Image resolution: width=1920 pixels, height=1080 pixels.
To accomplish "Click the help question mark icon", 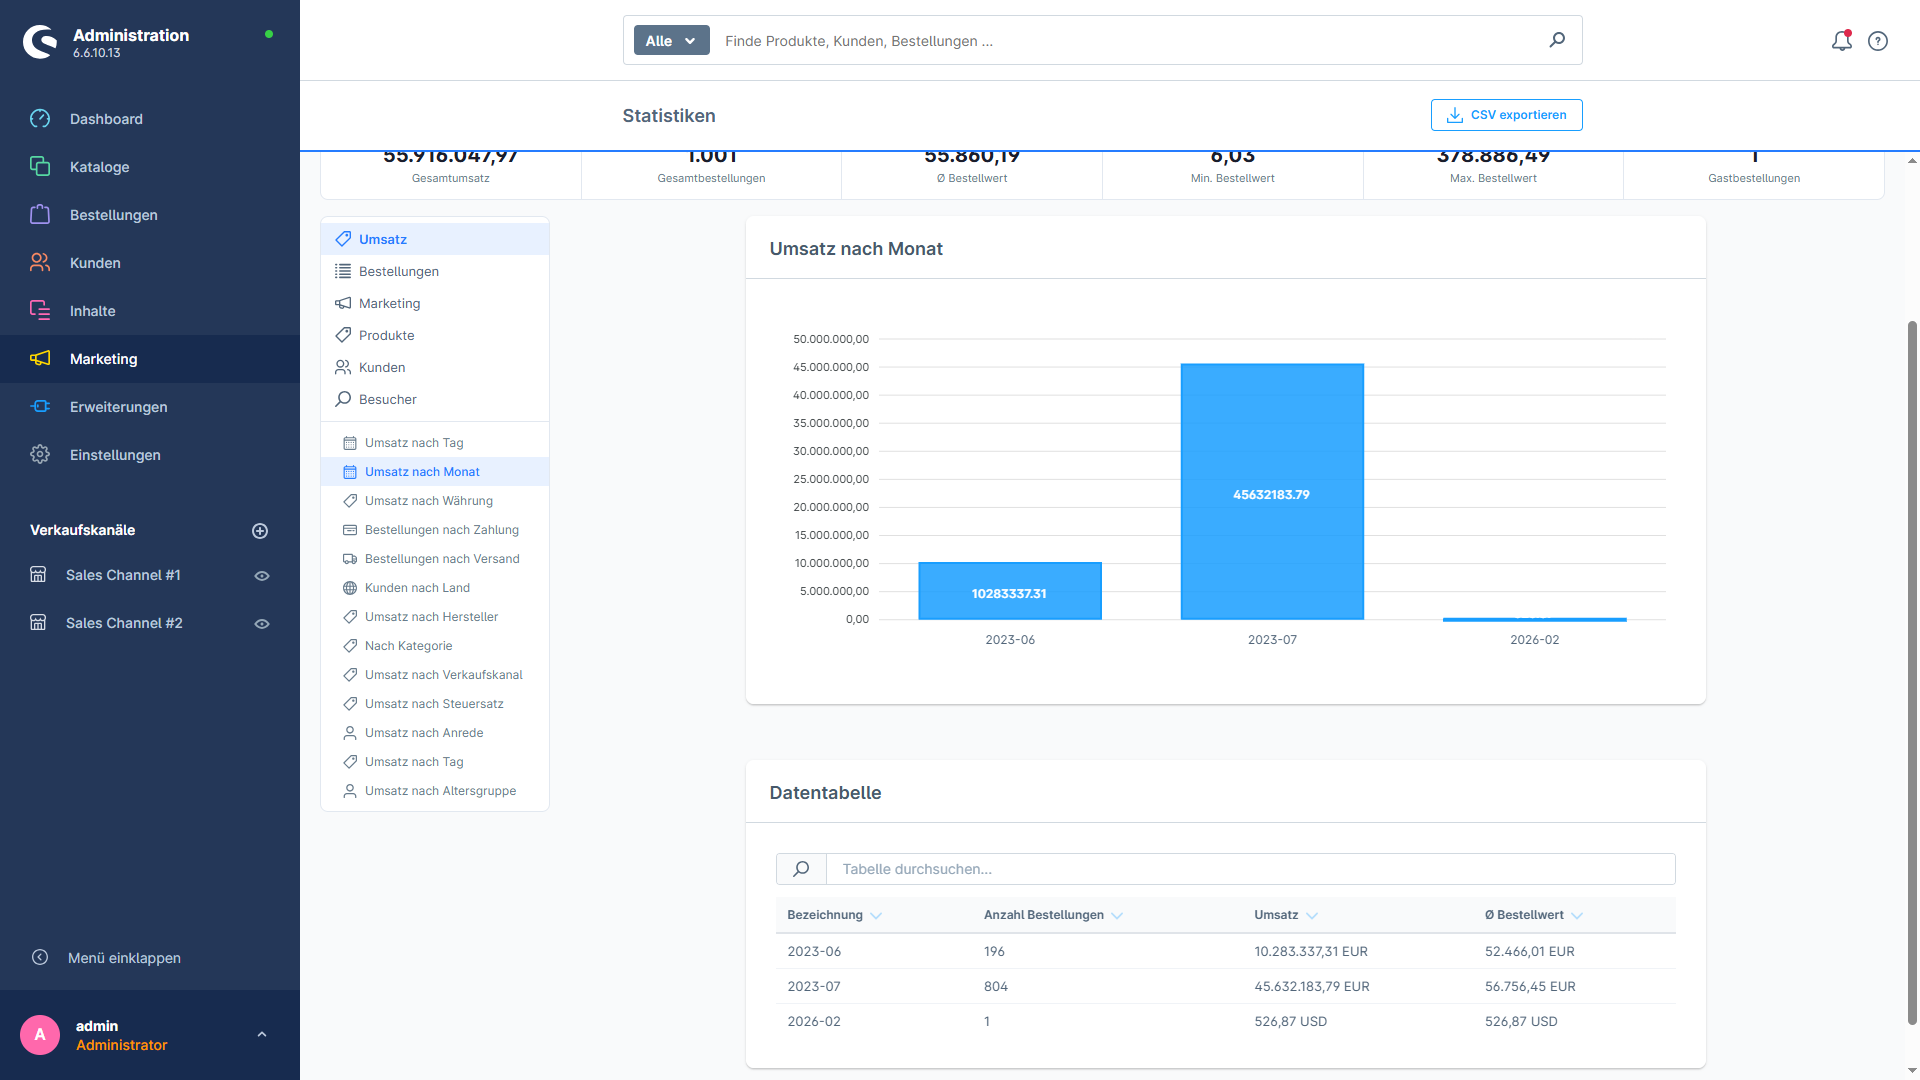I will pyautogui.click(x=1877, y=41).
